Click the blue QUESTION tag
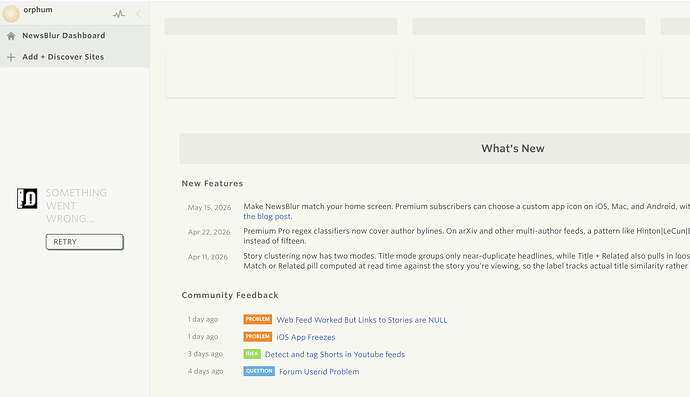 coord(259,371)
